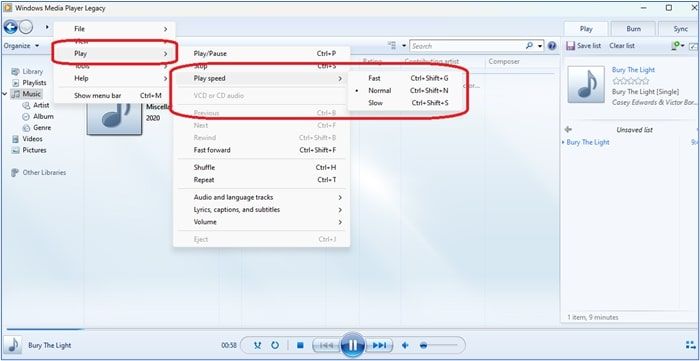Viewport: 700px width, 361px height.
Task: Set play speed to Fast
Action: click(408, 78)
